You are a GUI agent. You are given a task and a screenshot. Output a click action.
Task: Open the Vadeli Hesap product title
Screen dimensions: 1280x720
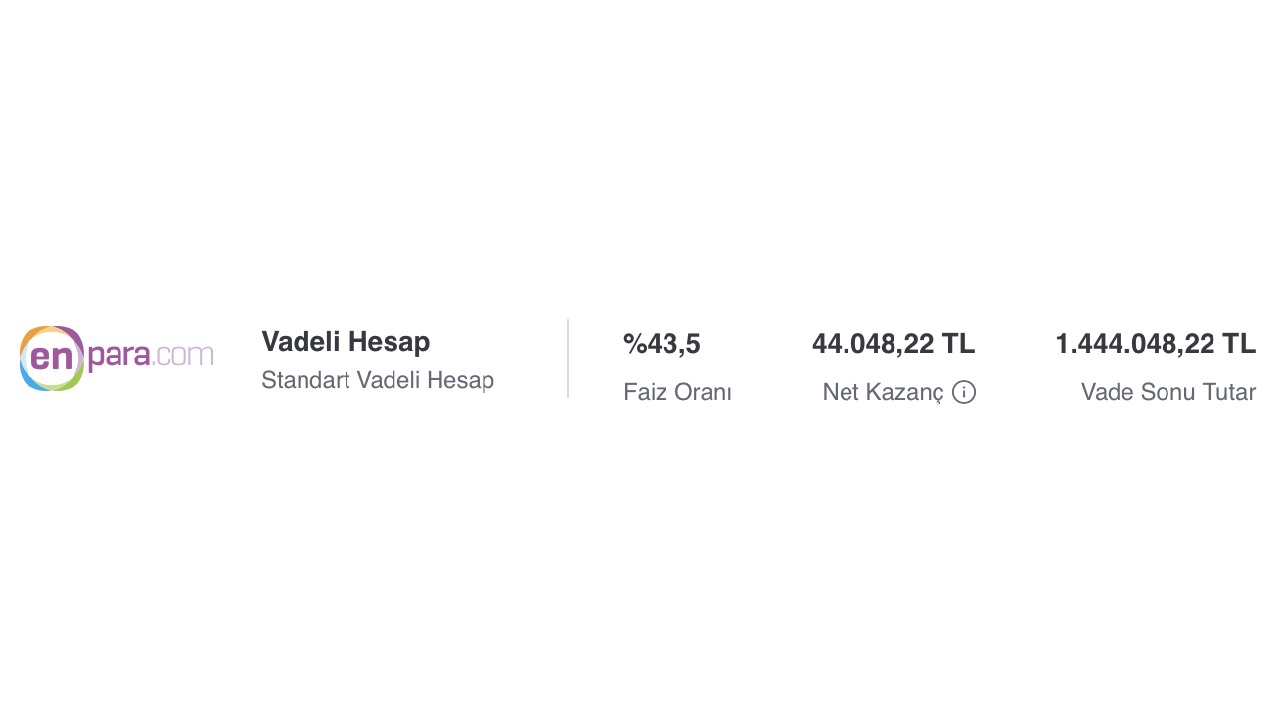point(345,341)
